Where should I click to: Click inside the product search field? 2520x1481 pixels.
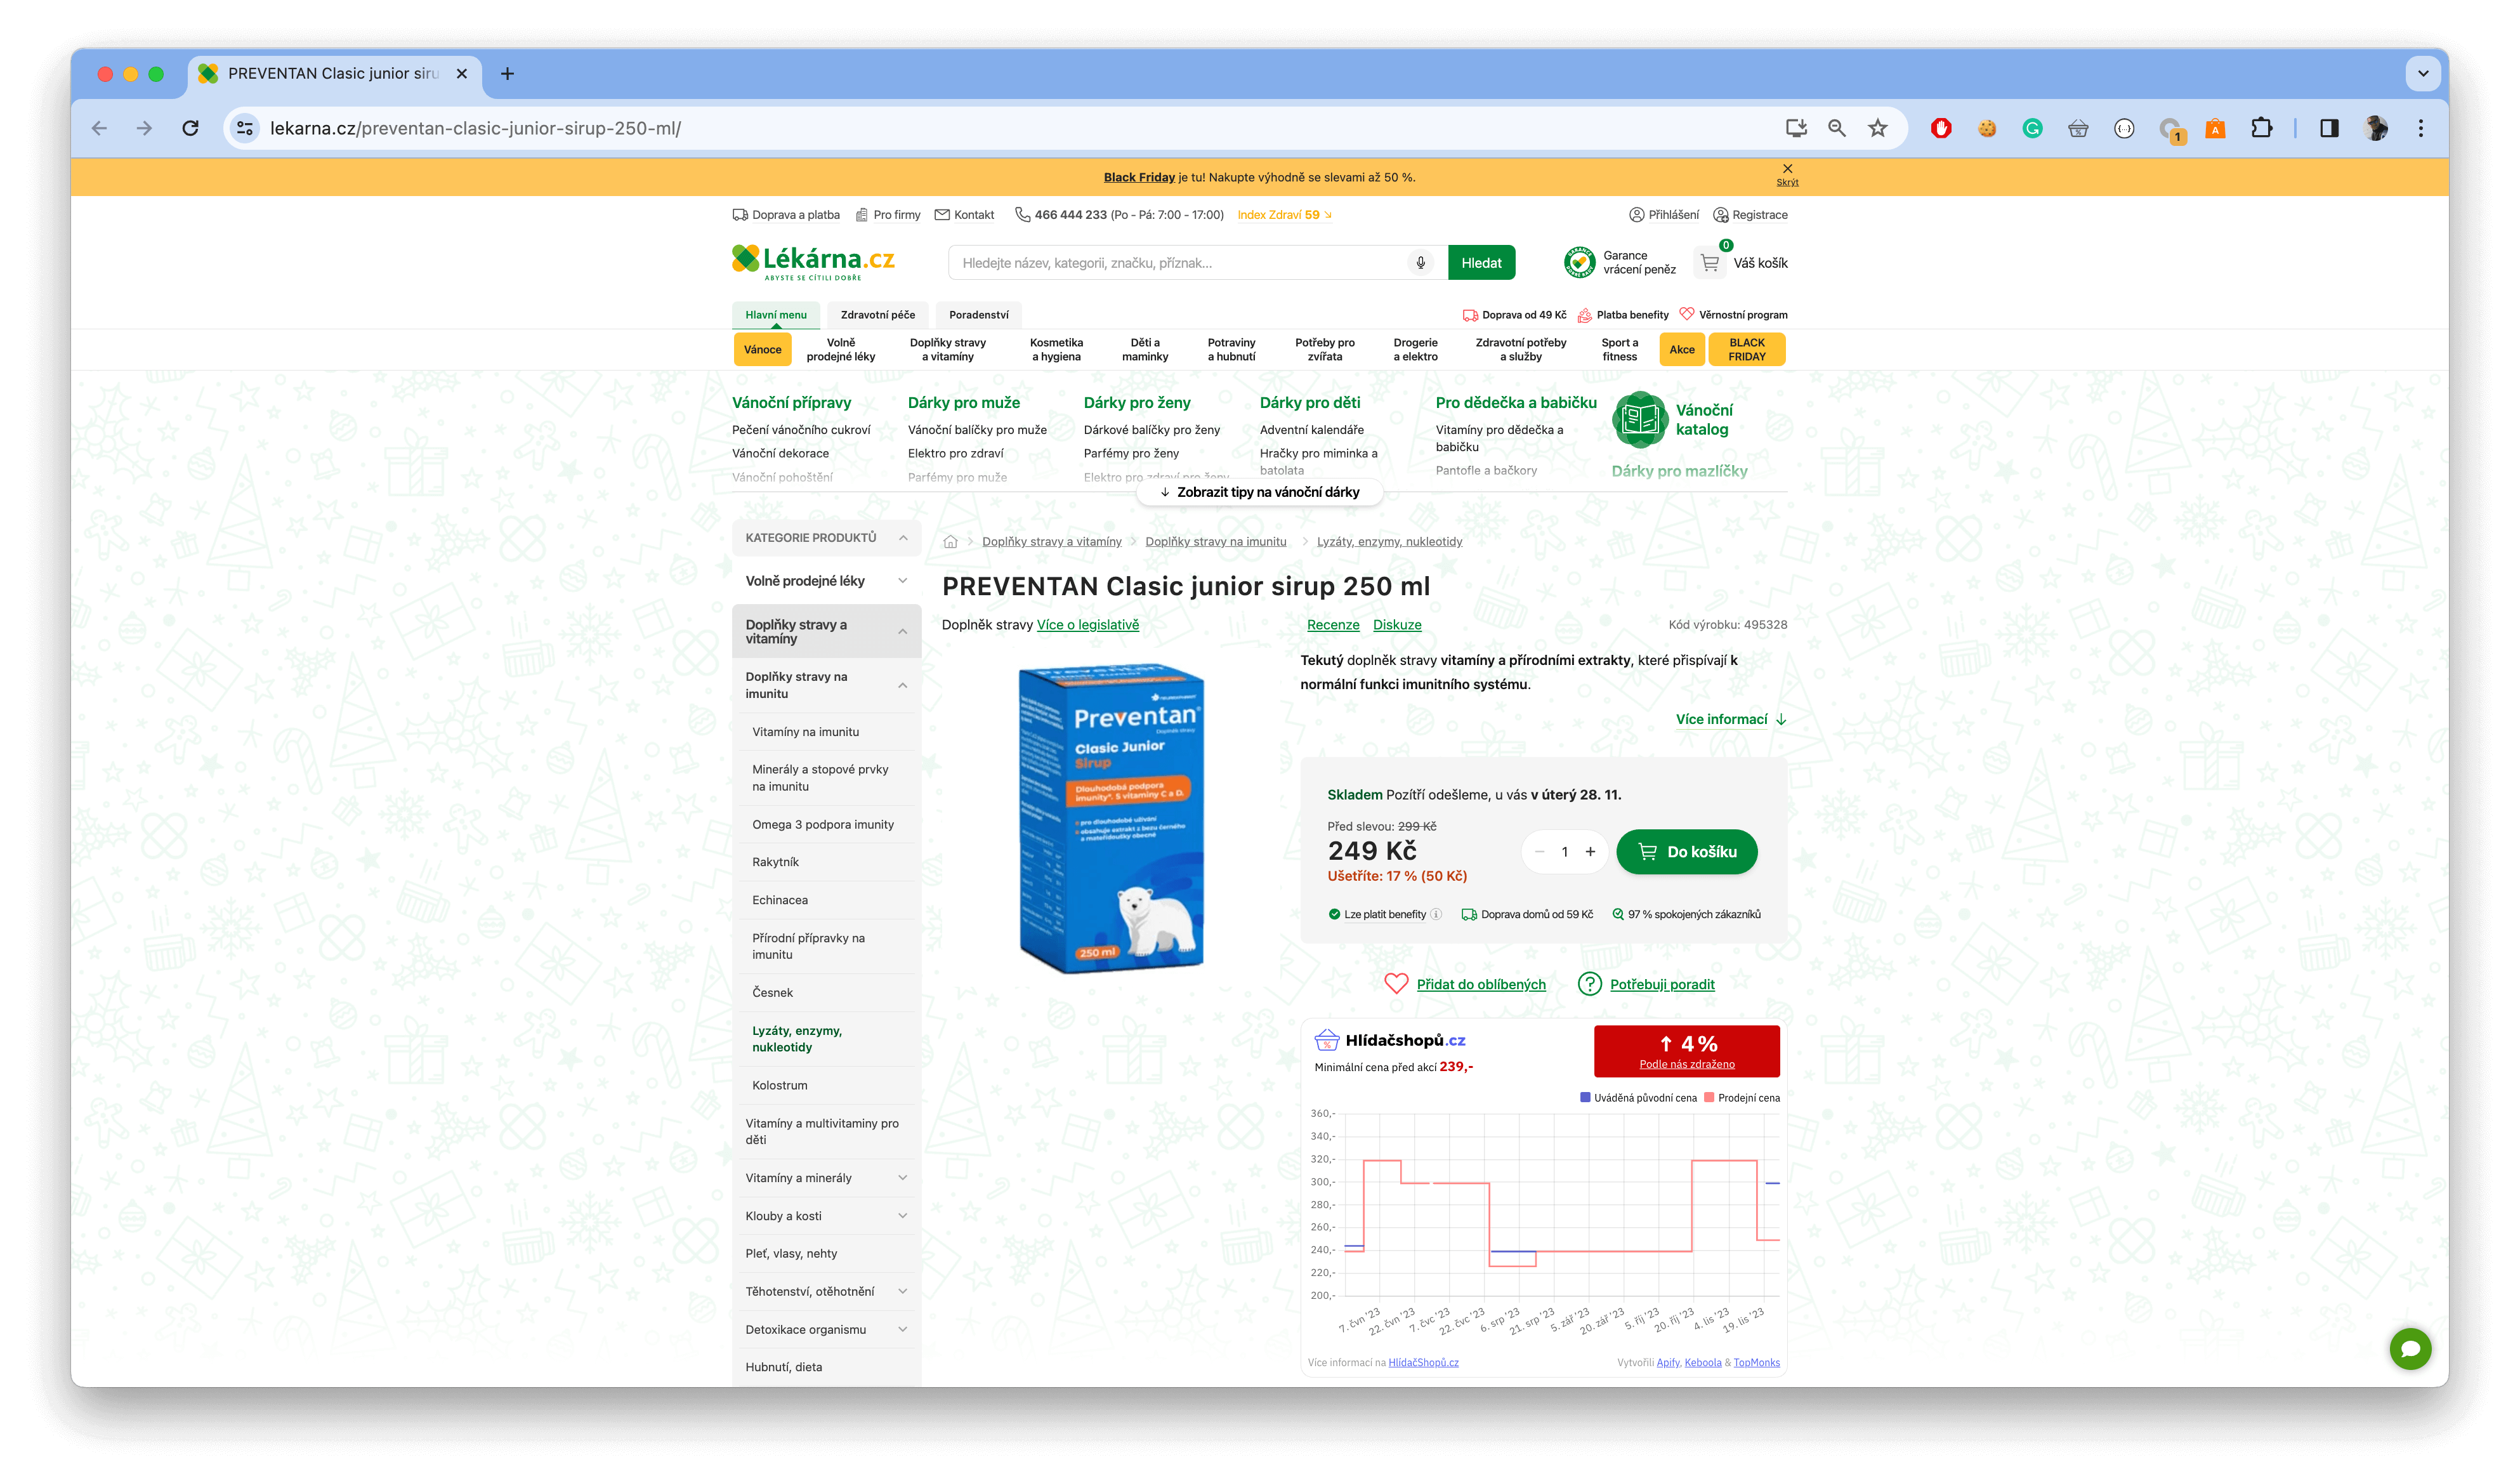coord(1150,262)
